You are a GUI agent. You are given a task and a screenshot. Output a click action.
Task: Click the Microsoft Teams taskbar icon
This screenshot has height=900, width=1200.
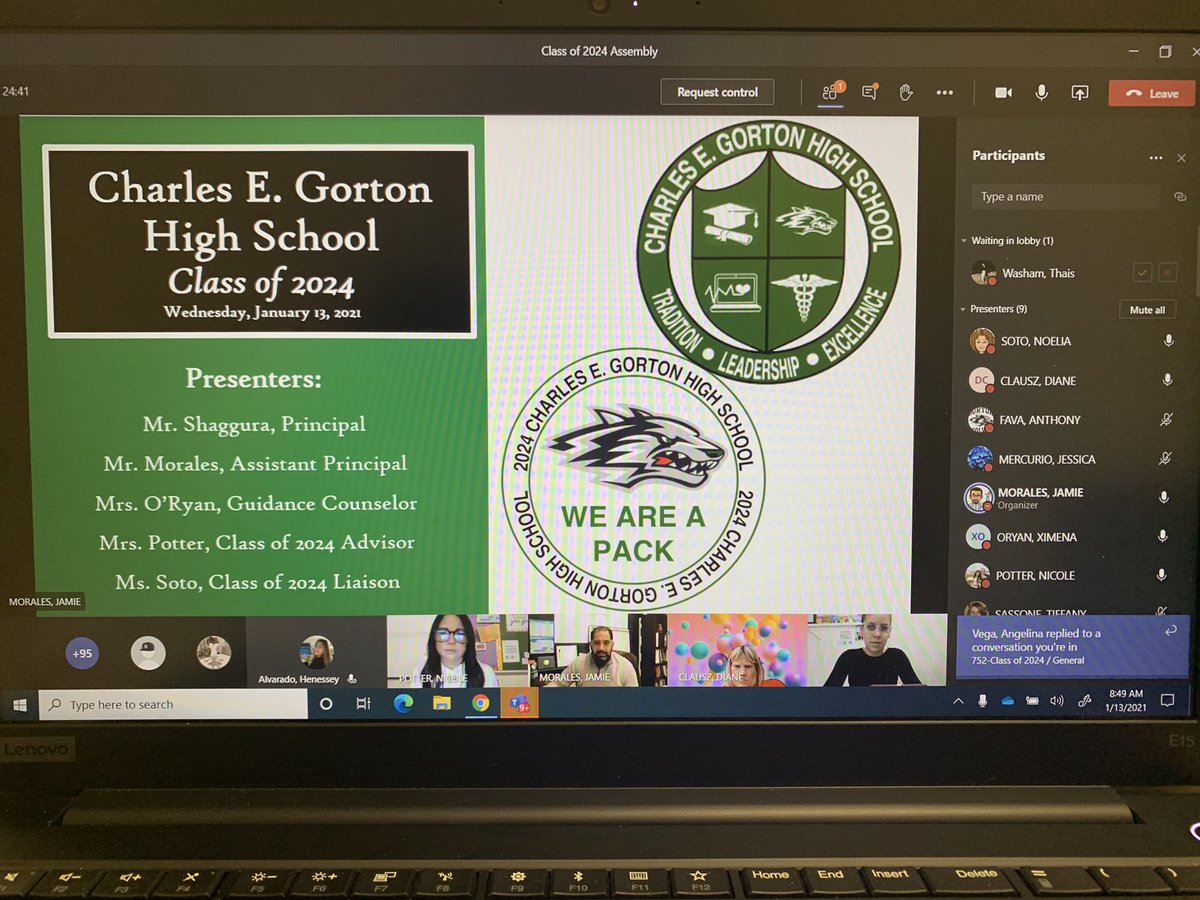[519, 703]
